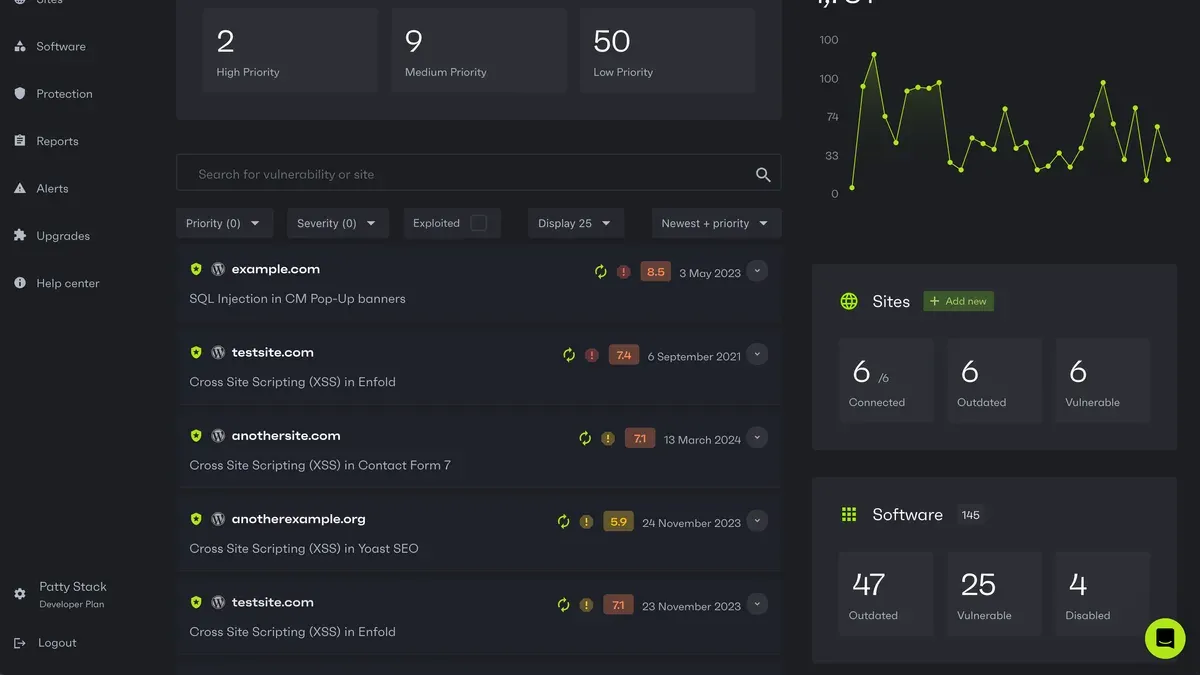This screenshot has width=1200, height=675.
Task: Click the Protection shield icon in sidebar
Action: pyautogui.click(x=20, y=93)
